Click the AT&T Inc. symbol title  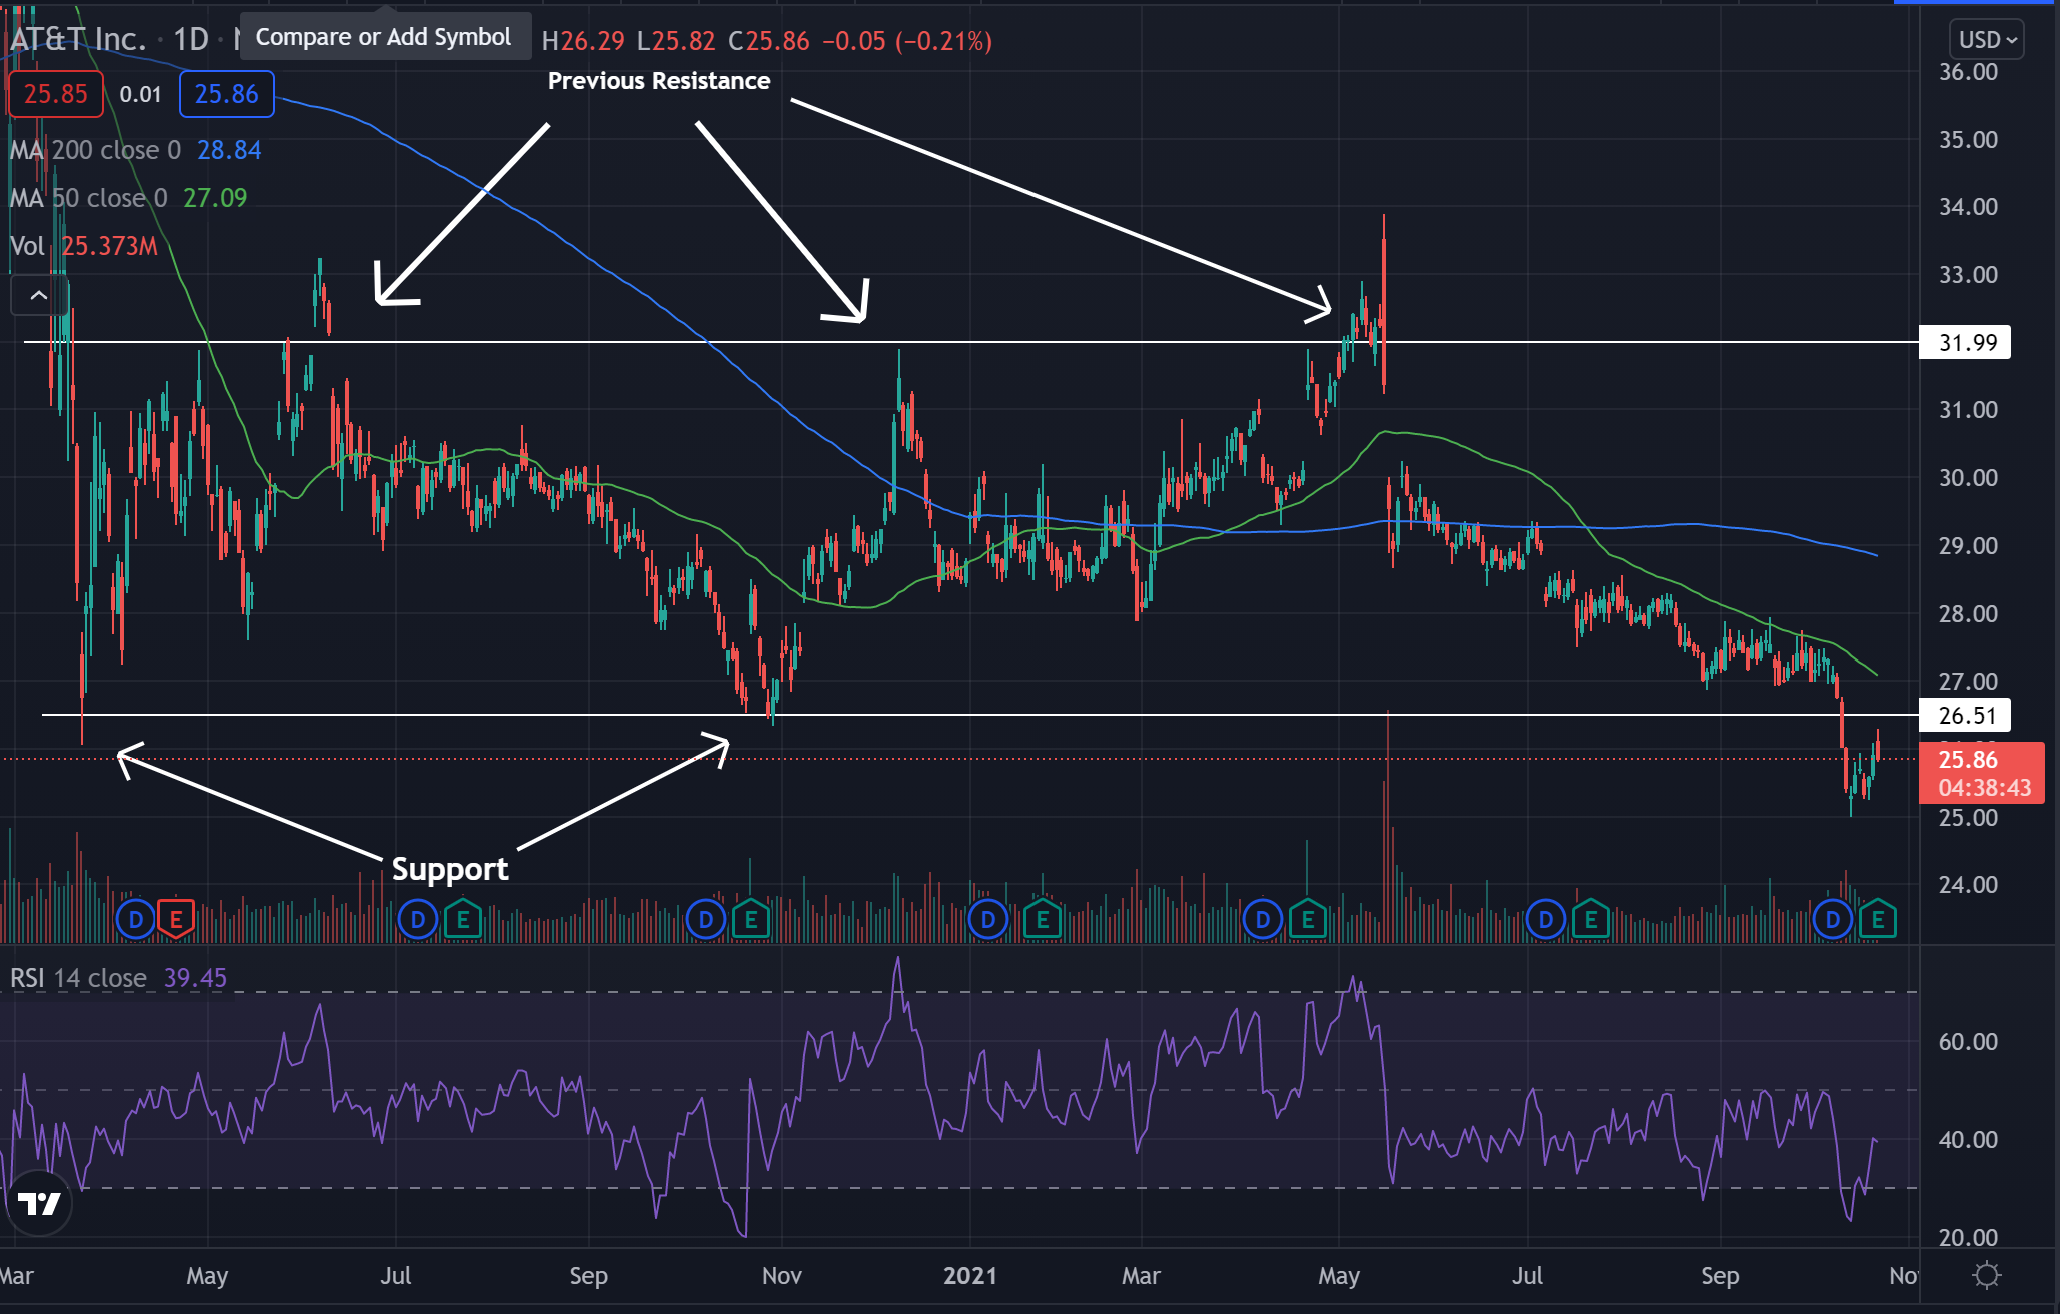[78, 39]
